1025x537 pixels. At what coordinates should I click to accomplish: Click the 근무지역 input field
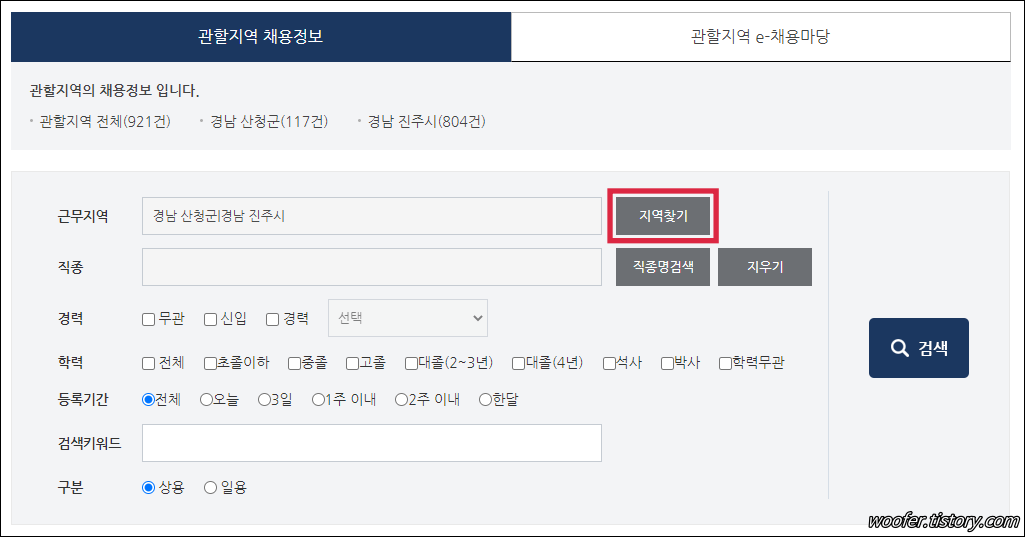tap(371, 216)
